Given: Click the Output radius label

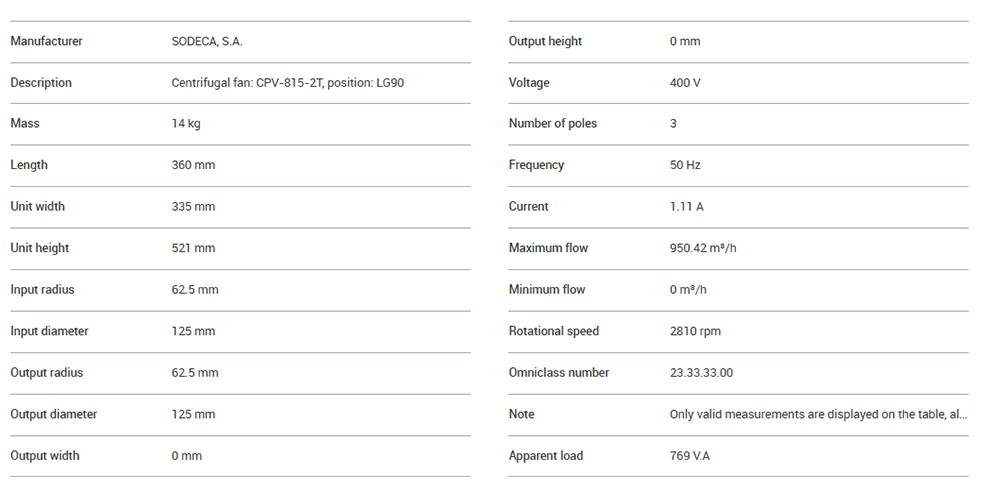Looking at the screenshot, I should tap(46, 373).
